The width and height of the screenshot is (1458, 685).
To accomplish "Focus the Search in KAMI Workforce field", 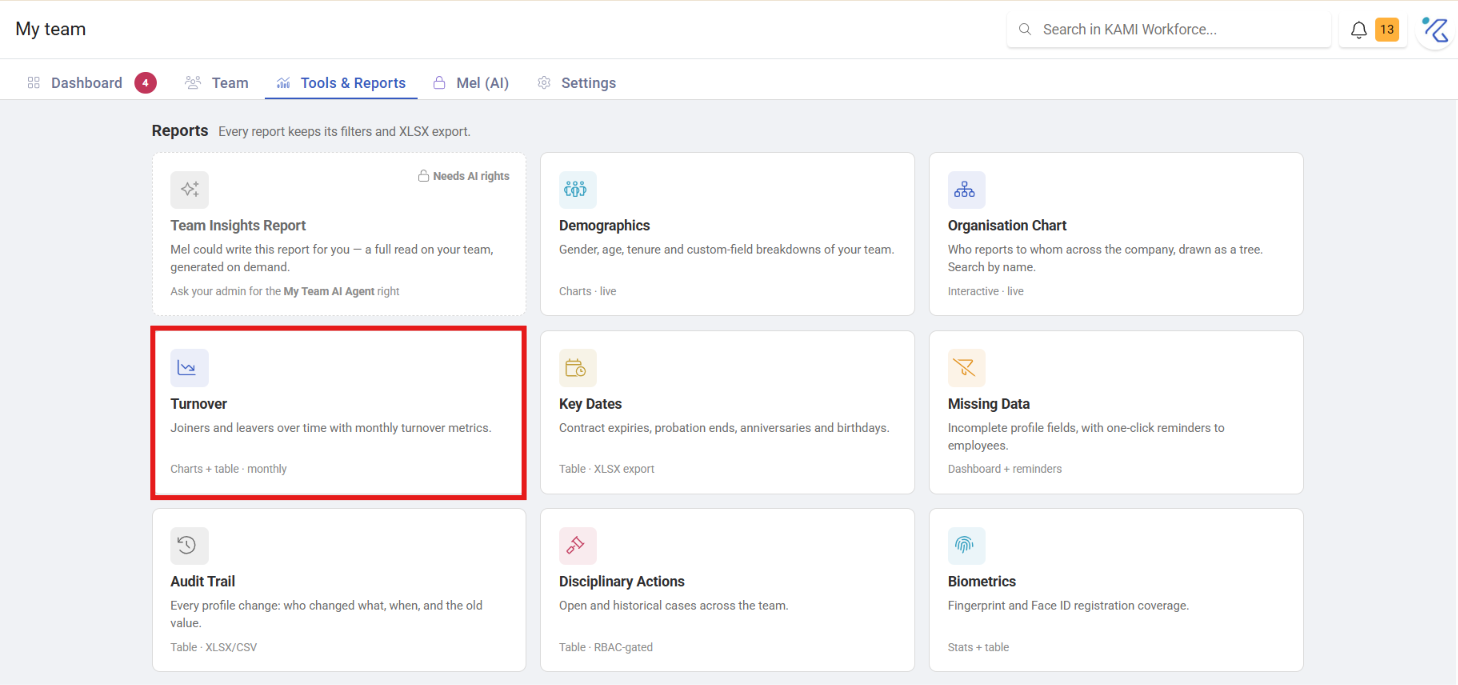I will click(1169, 30).
